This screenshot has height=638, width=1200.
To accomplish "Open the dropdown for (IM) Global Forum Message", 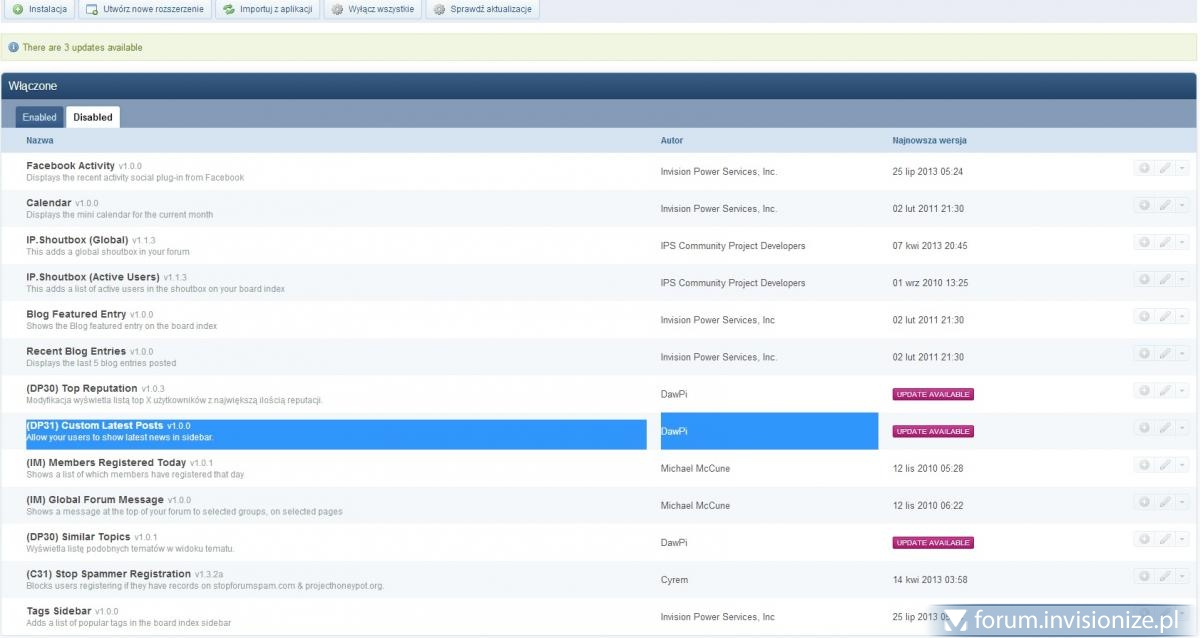I will [x=1182, y=502].
